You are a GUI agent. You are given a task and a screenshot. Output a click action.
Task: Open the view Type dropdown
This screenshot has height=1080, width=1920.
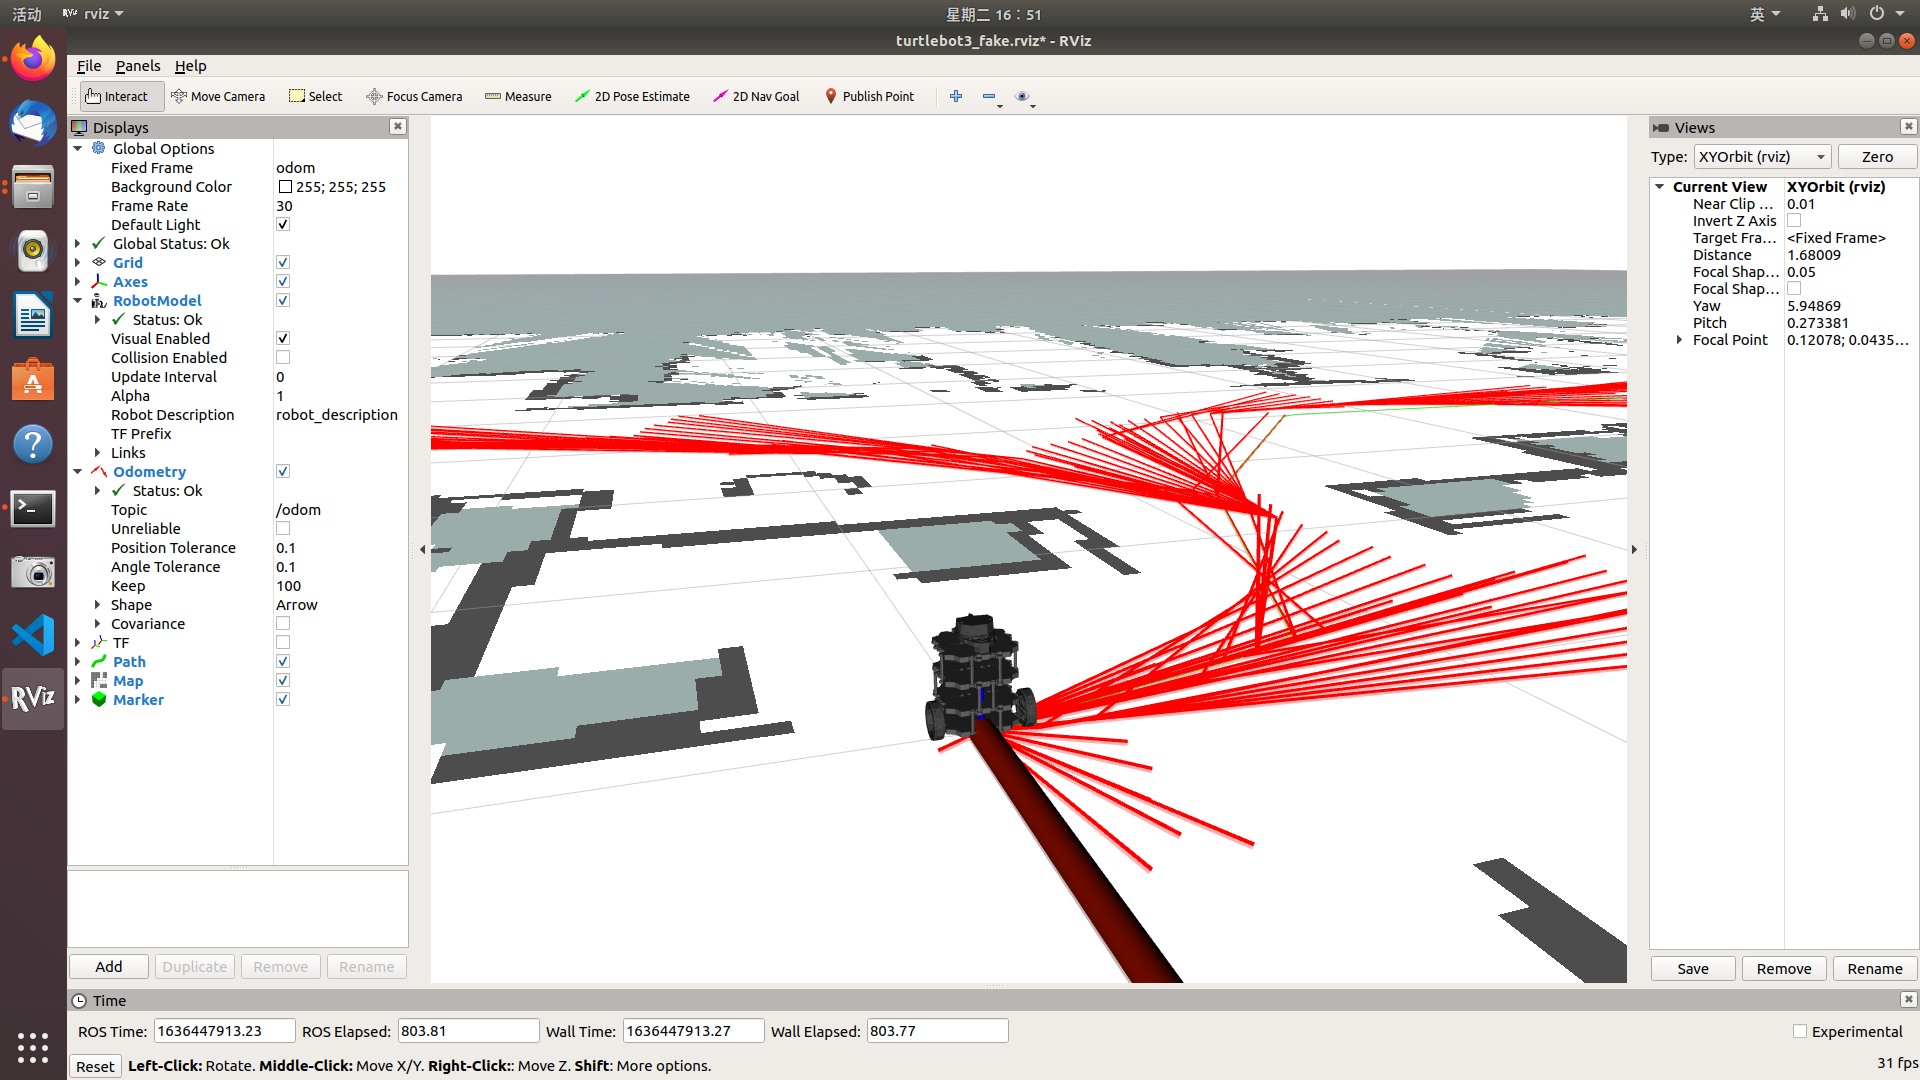click(x=1763, y=156)
